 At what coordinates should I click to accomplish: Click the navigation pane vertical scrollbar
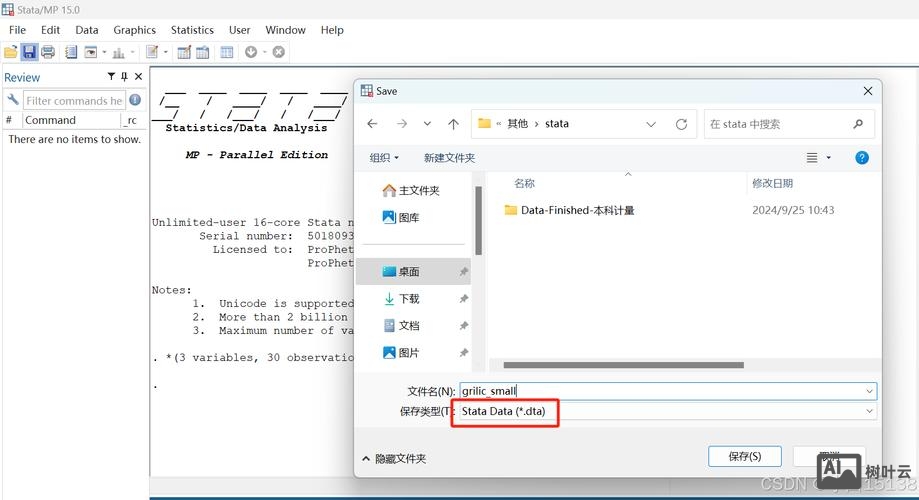(x=478, y=220)
